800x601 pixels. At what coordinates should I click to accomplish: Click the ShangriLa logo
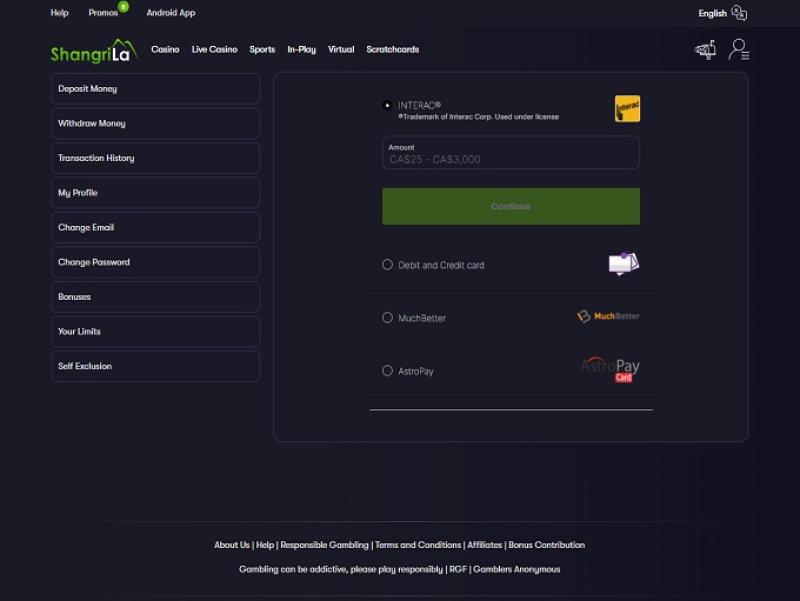pyautogui.click(x=94, y=50)
